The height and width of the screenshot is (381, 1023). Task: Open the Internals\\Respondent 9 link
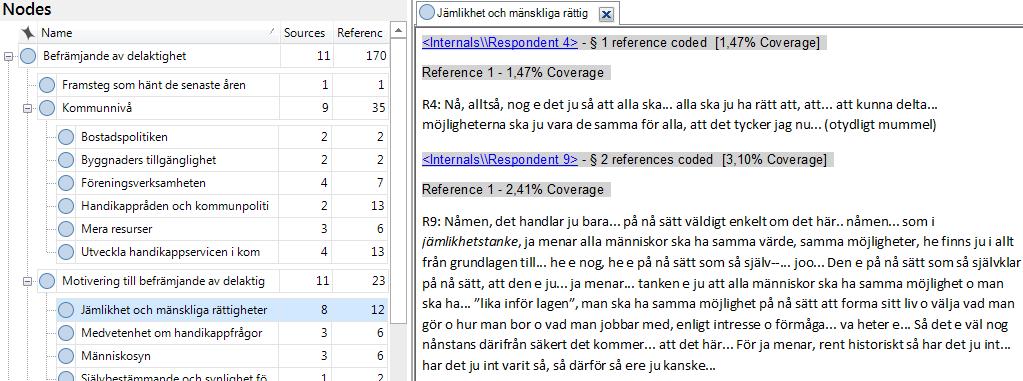tap(500, 160)
